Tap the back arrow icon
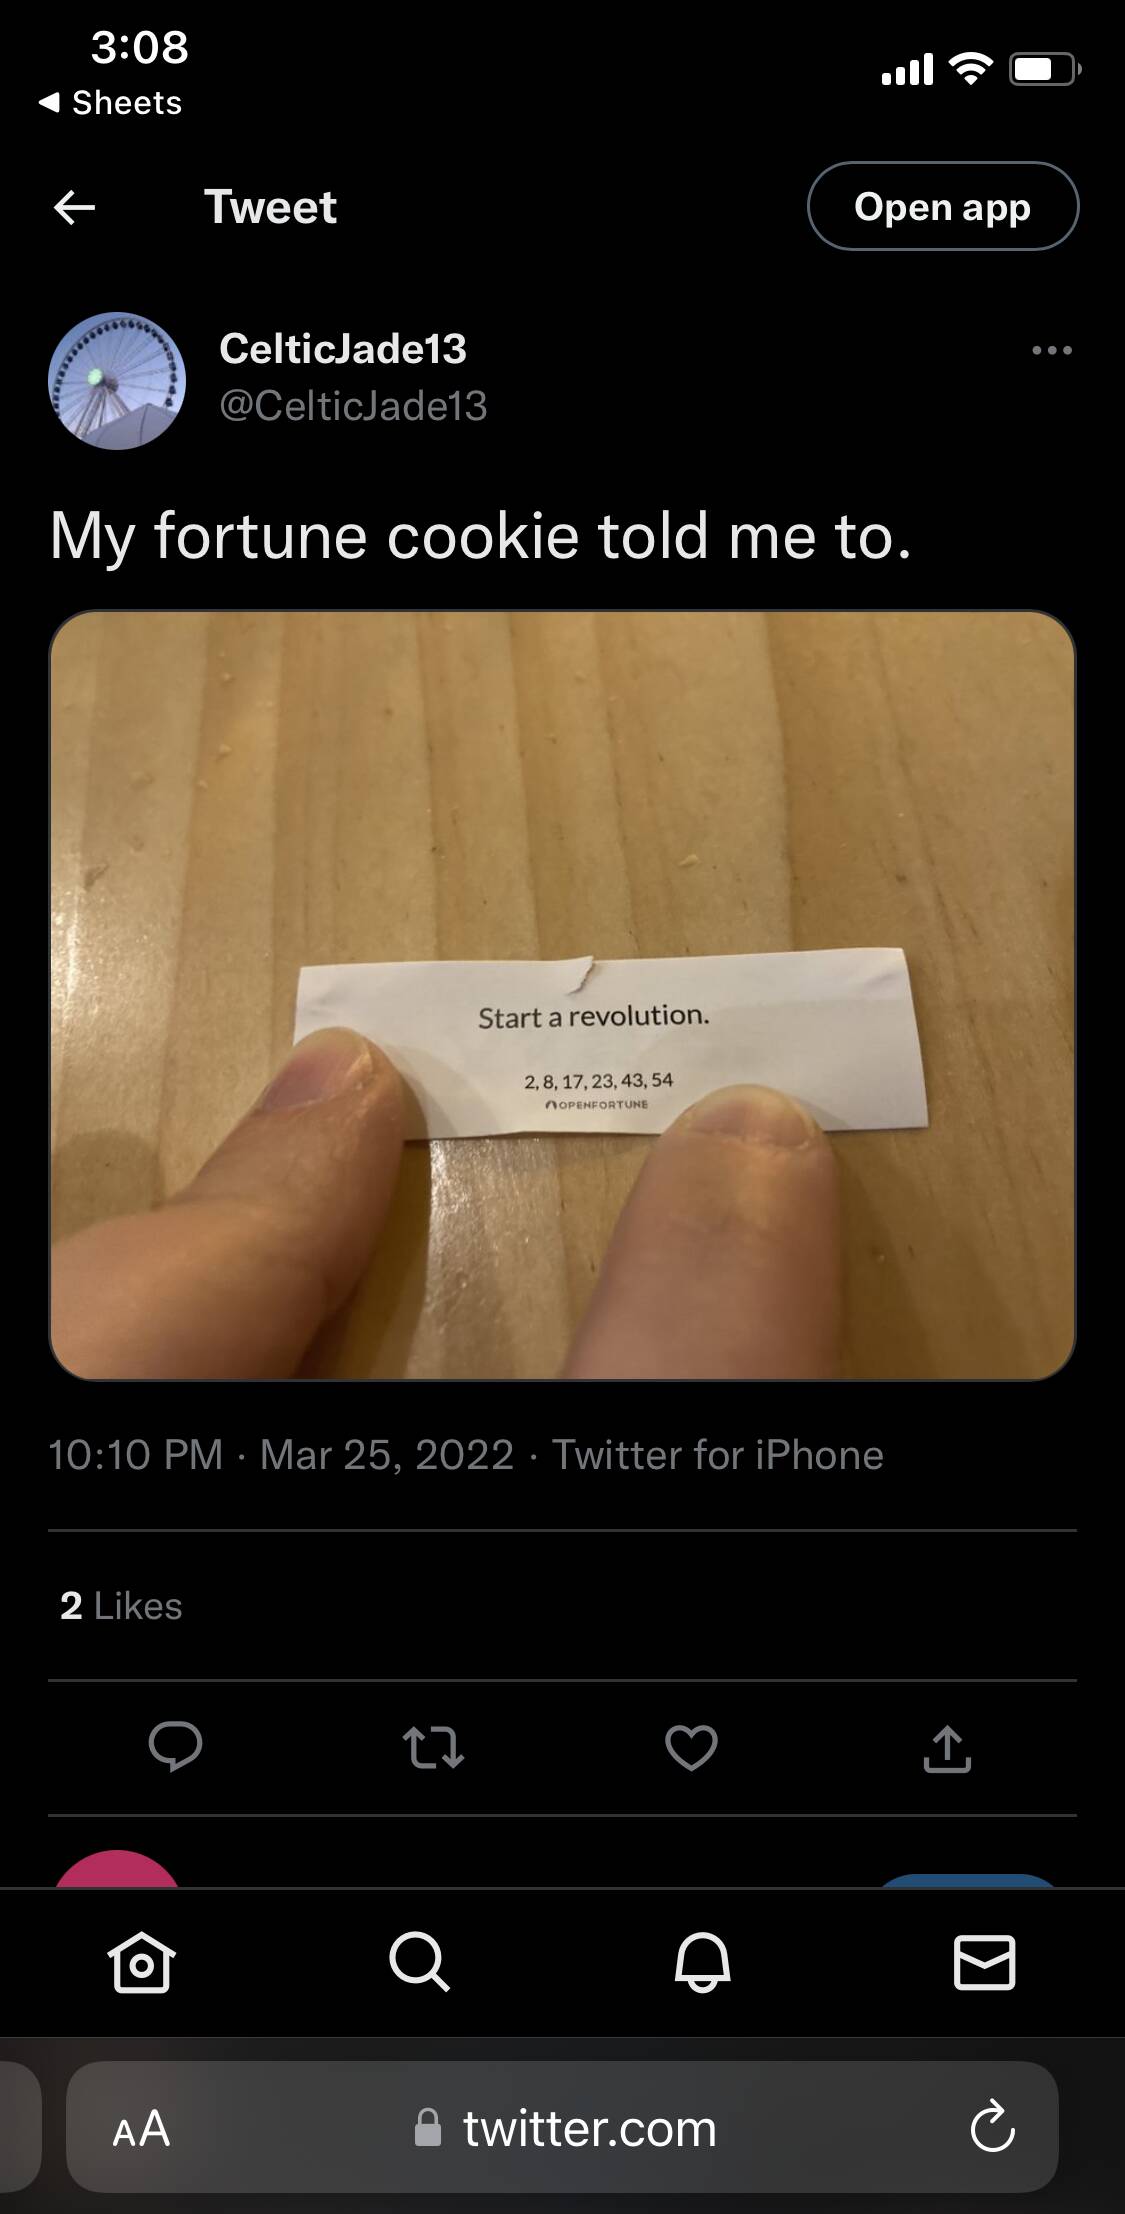Screen dimensions: 1125x2214 tap(74, 207)
